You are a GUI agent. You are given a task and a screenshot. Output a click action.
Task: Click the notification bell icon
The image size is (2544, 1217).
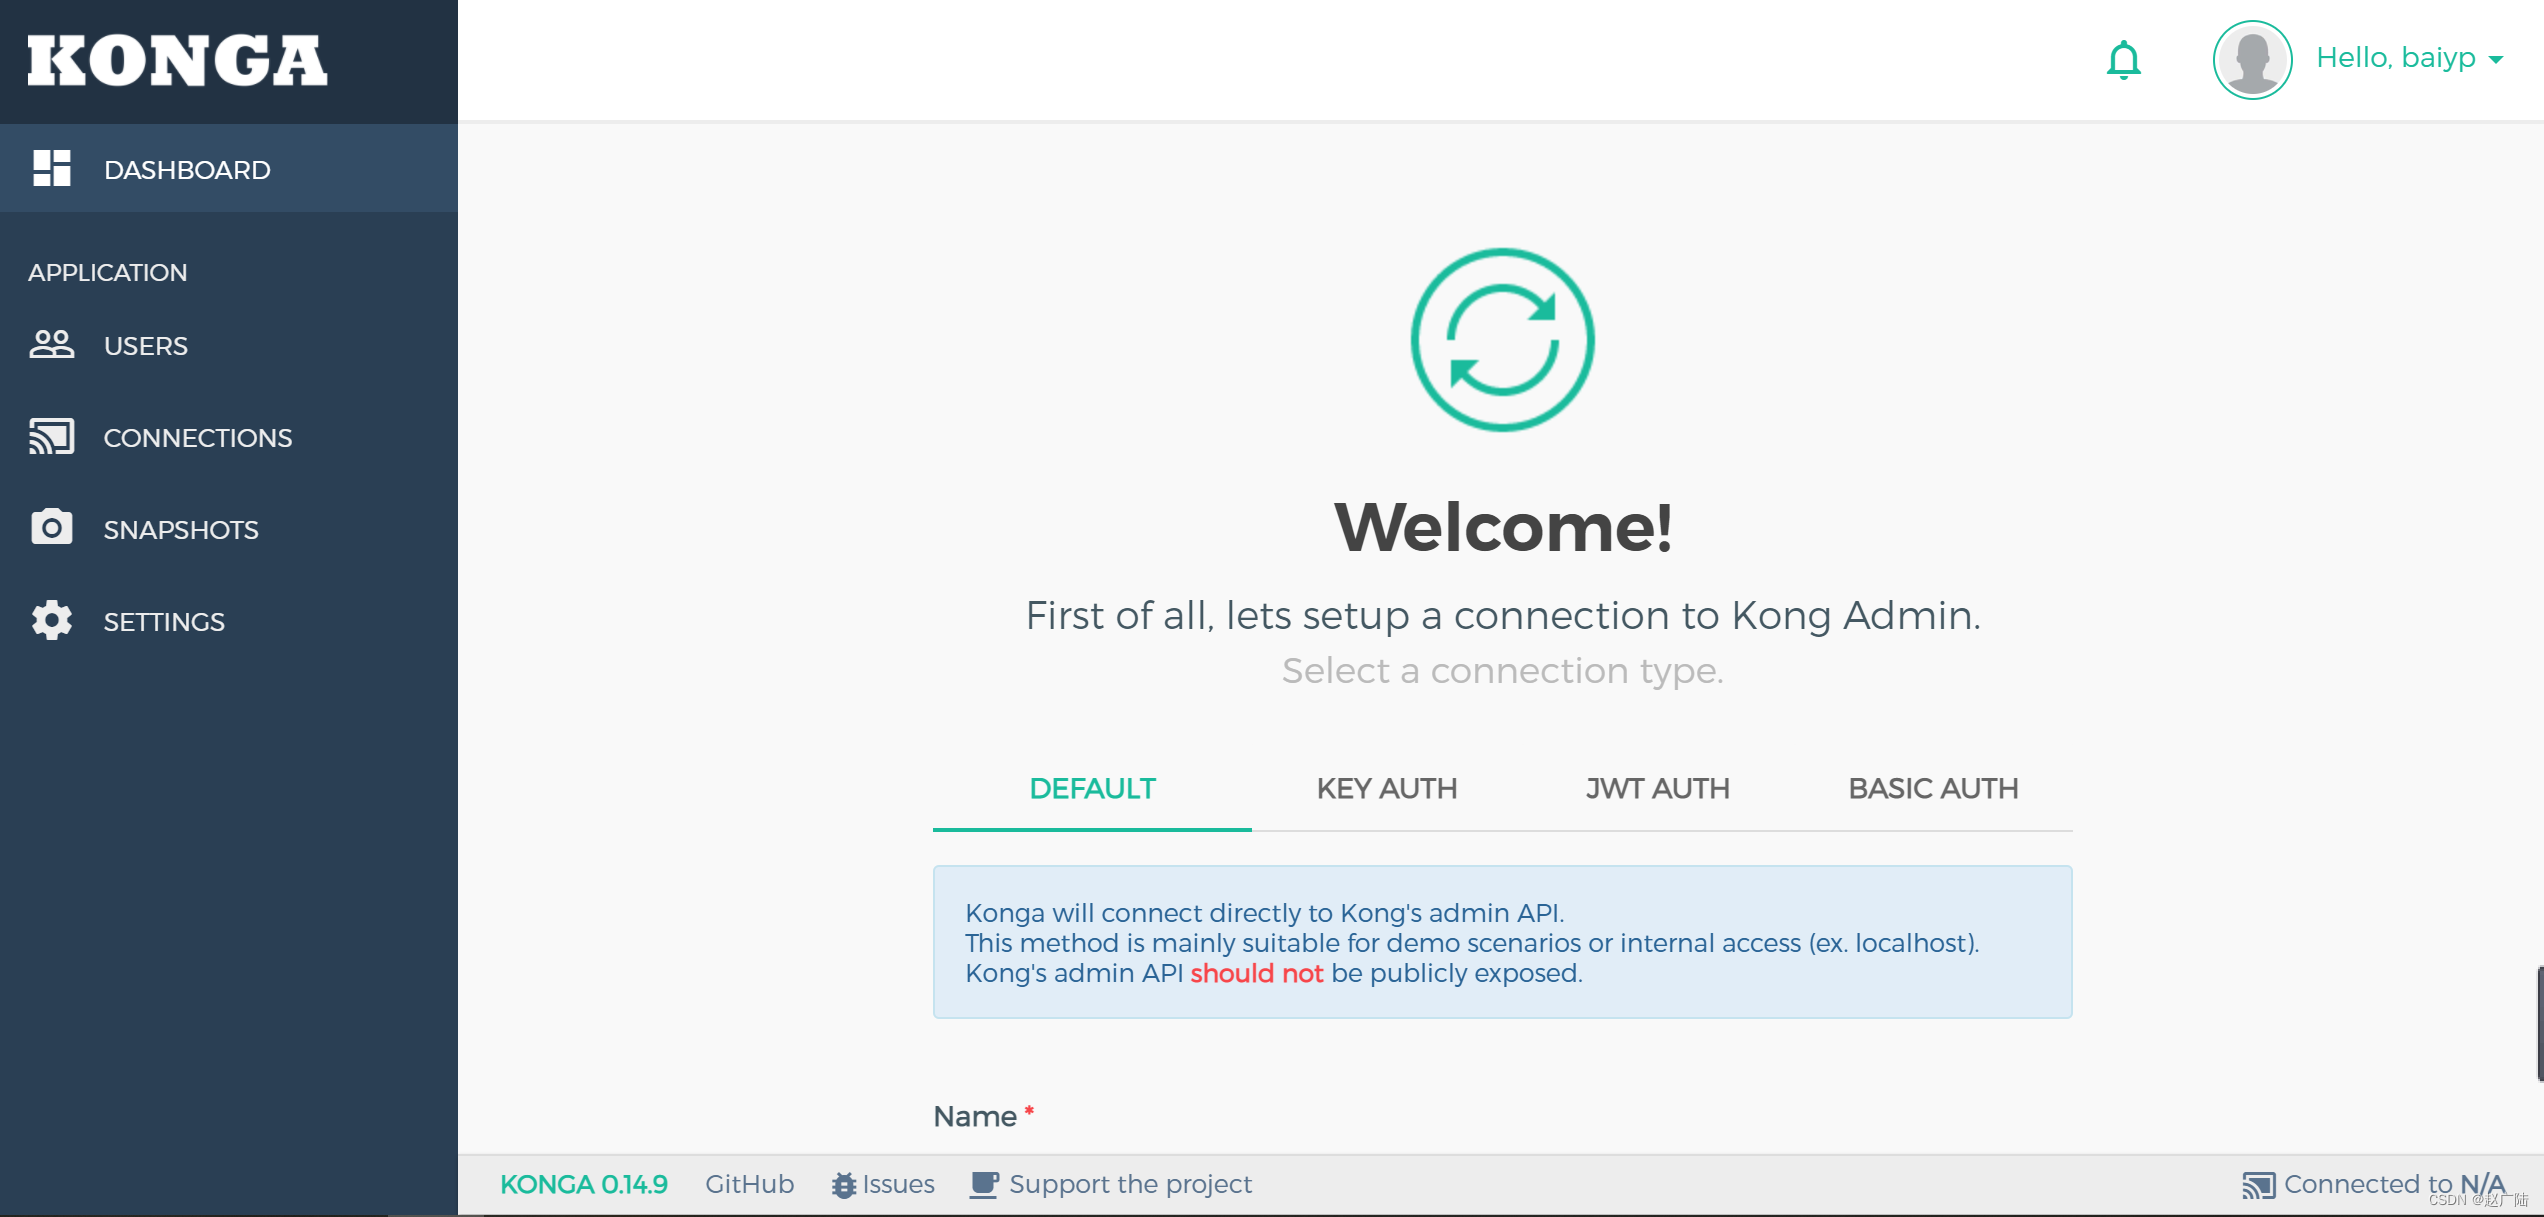(2122, 58)
